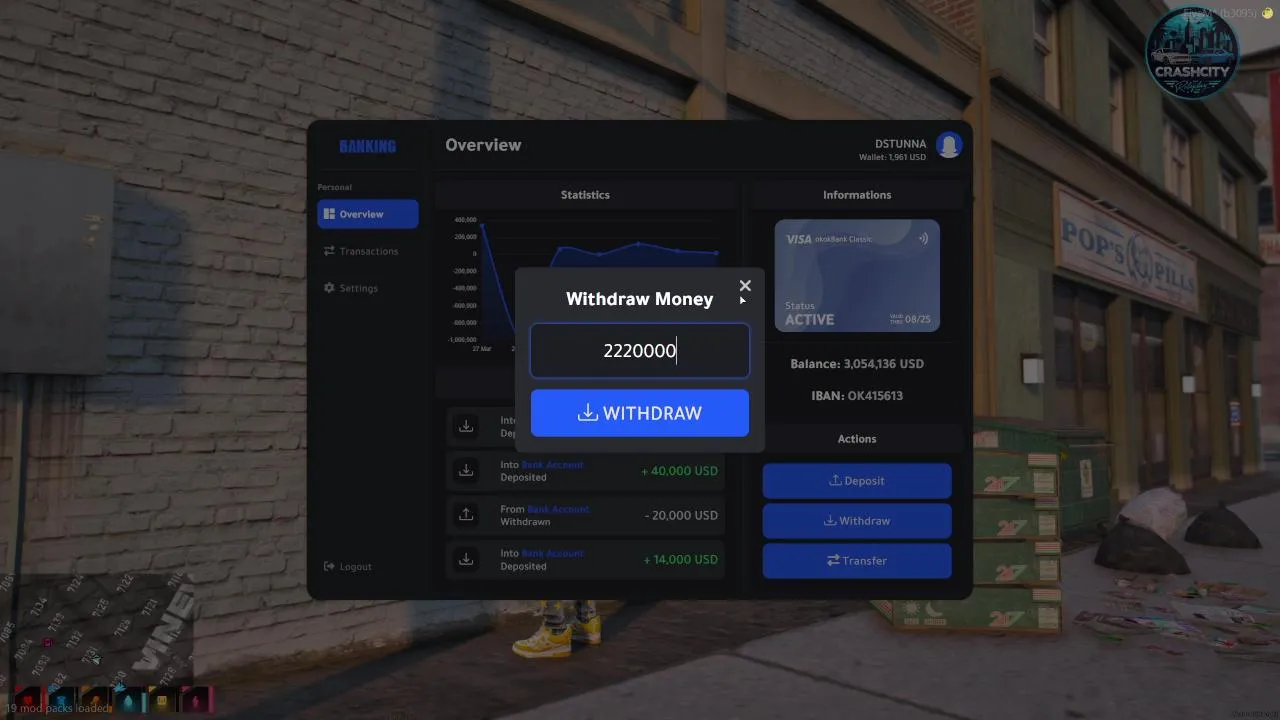The width and height of the screenshot is (1280, 720).
Task: Click the IBAN: OK415613 text
Action: pos(857,396)
